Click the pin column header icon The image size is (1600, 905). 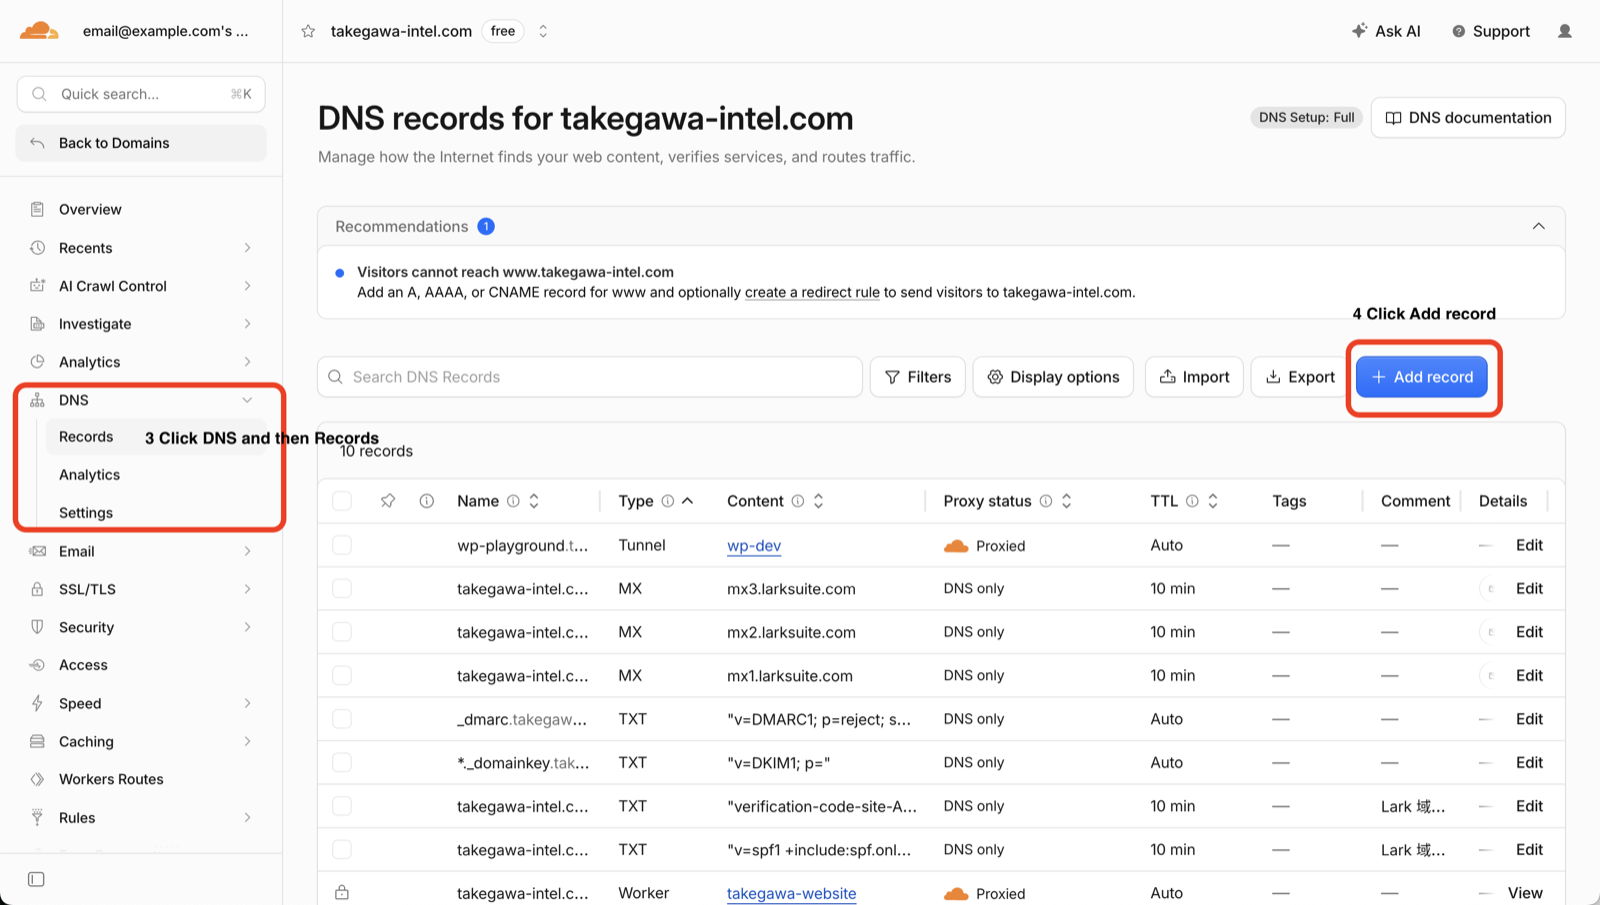388,501
